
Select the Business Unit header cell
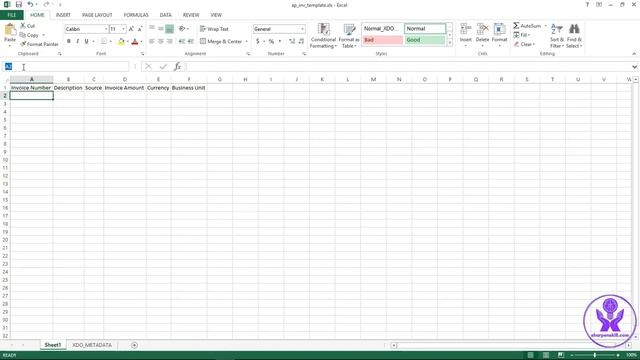click(189, 88)
